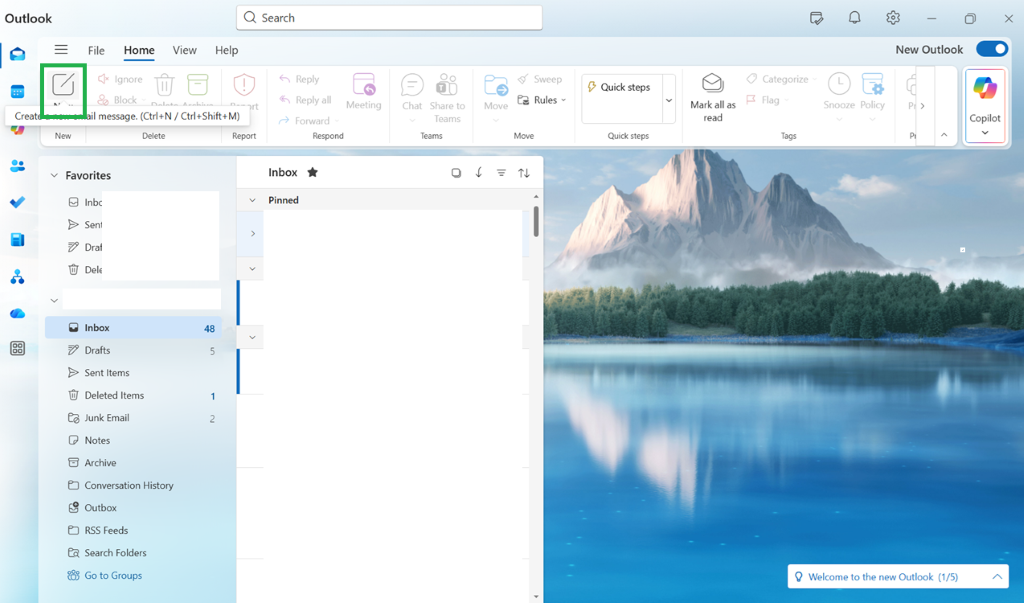The height and width of the screenshot is (603, 1024).
Task: Click the Select mode icon beside Inbox
Action: click(x=456, y=173)
